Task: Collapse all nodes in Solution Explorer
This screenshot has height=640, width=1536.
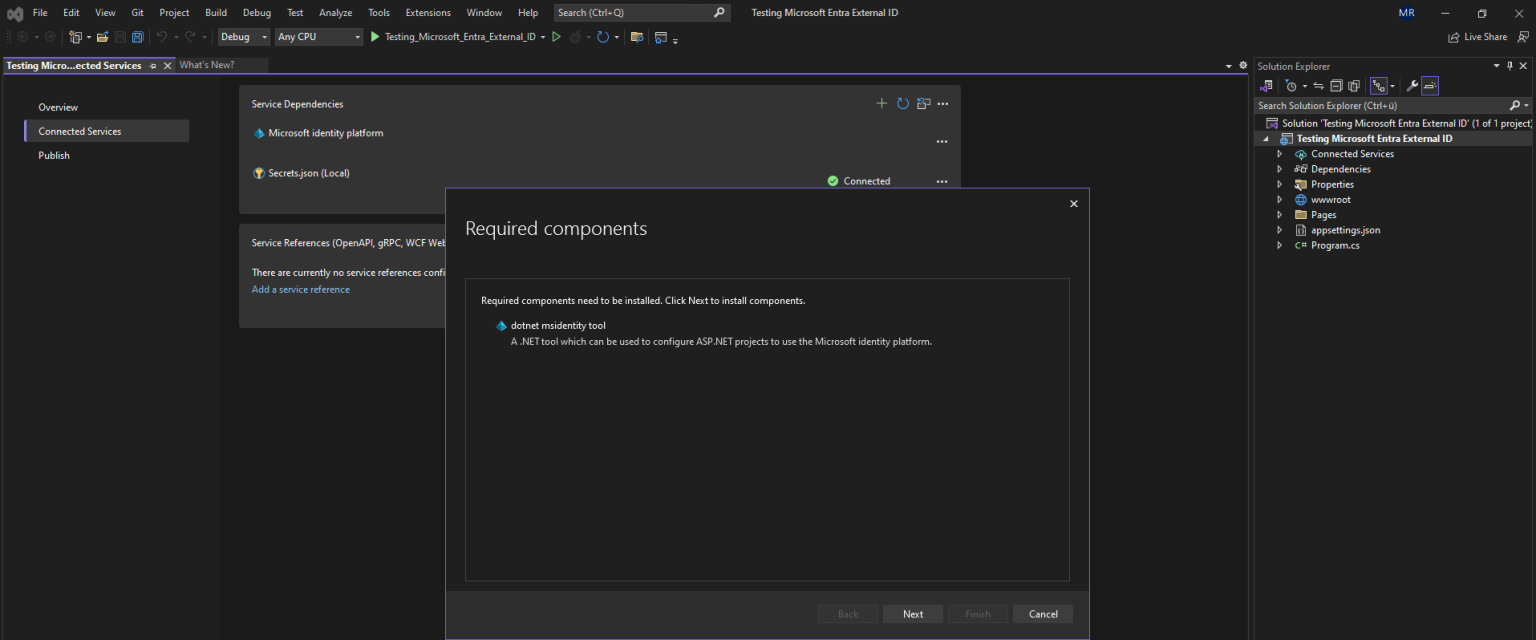Action: [1336, 85]
